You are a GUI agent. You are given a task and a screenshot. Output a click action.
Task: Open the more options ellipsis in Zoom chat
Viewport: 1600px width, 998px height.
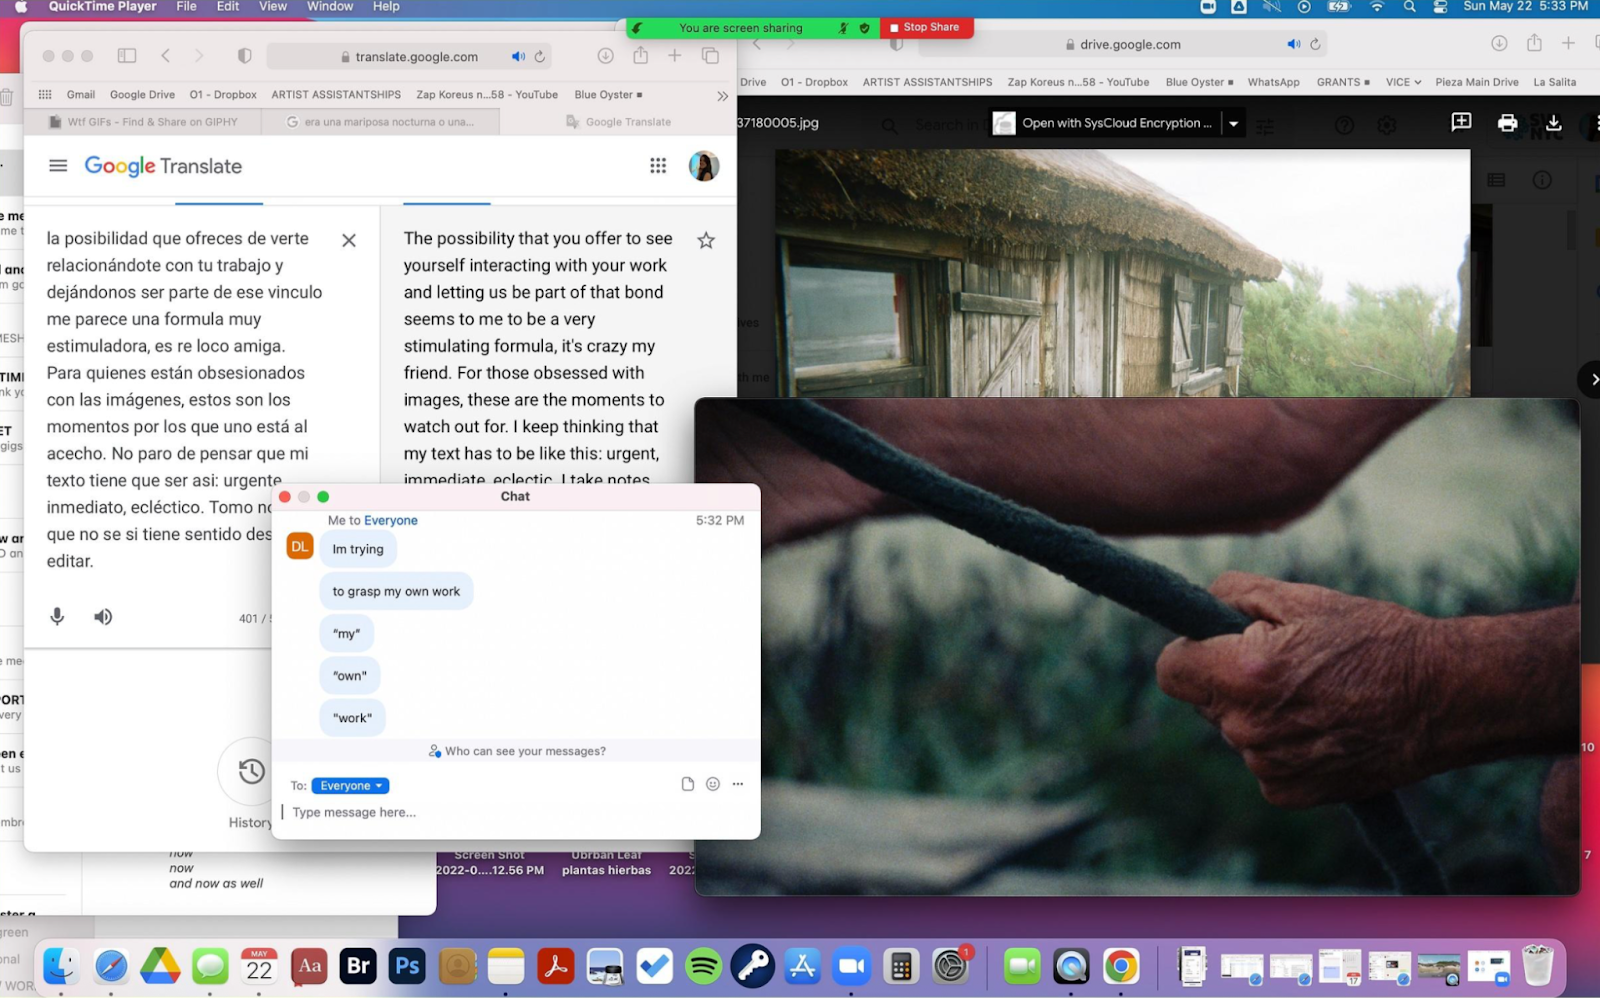coord(738,784)
